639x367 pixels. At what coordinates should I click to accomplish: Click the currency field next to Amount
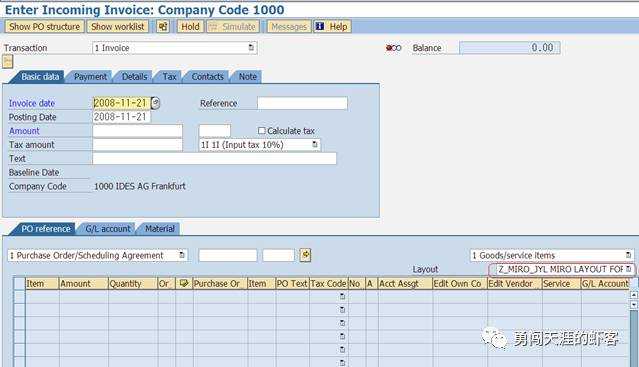point(215,131)
